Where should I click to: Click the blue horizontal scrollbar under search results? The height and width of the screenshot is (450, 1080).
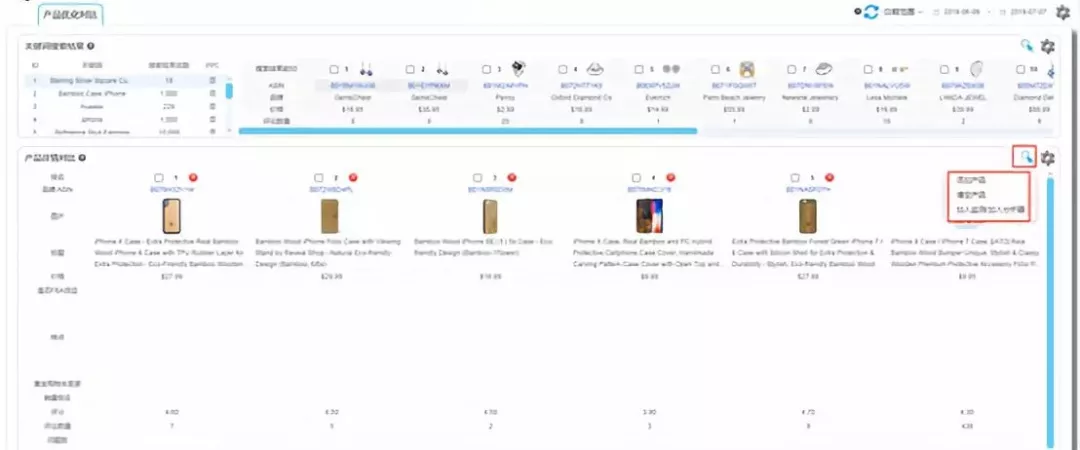pyautogui.click(x=468, y=130)
